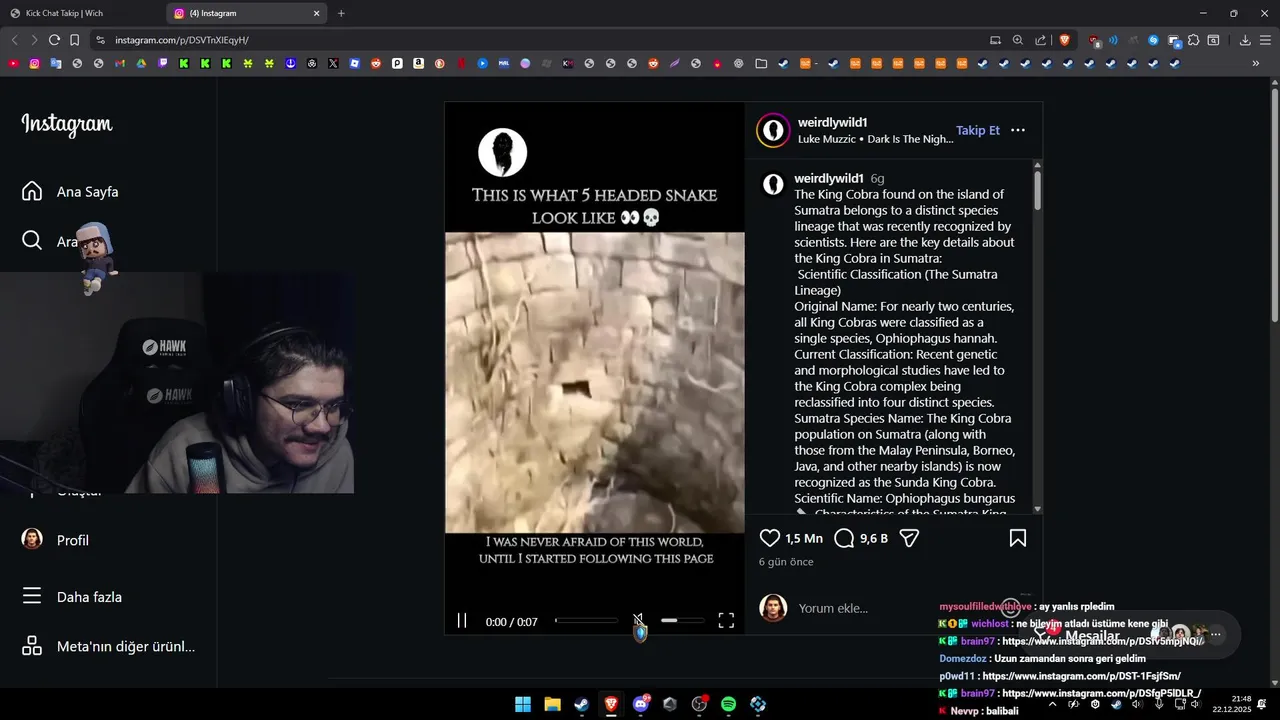
Task: Open the Daha fazla menu
Action: (x=72, y=597)
